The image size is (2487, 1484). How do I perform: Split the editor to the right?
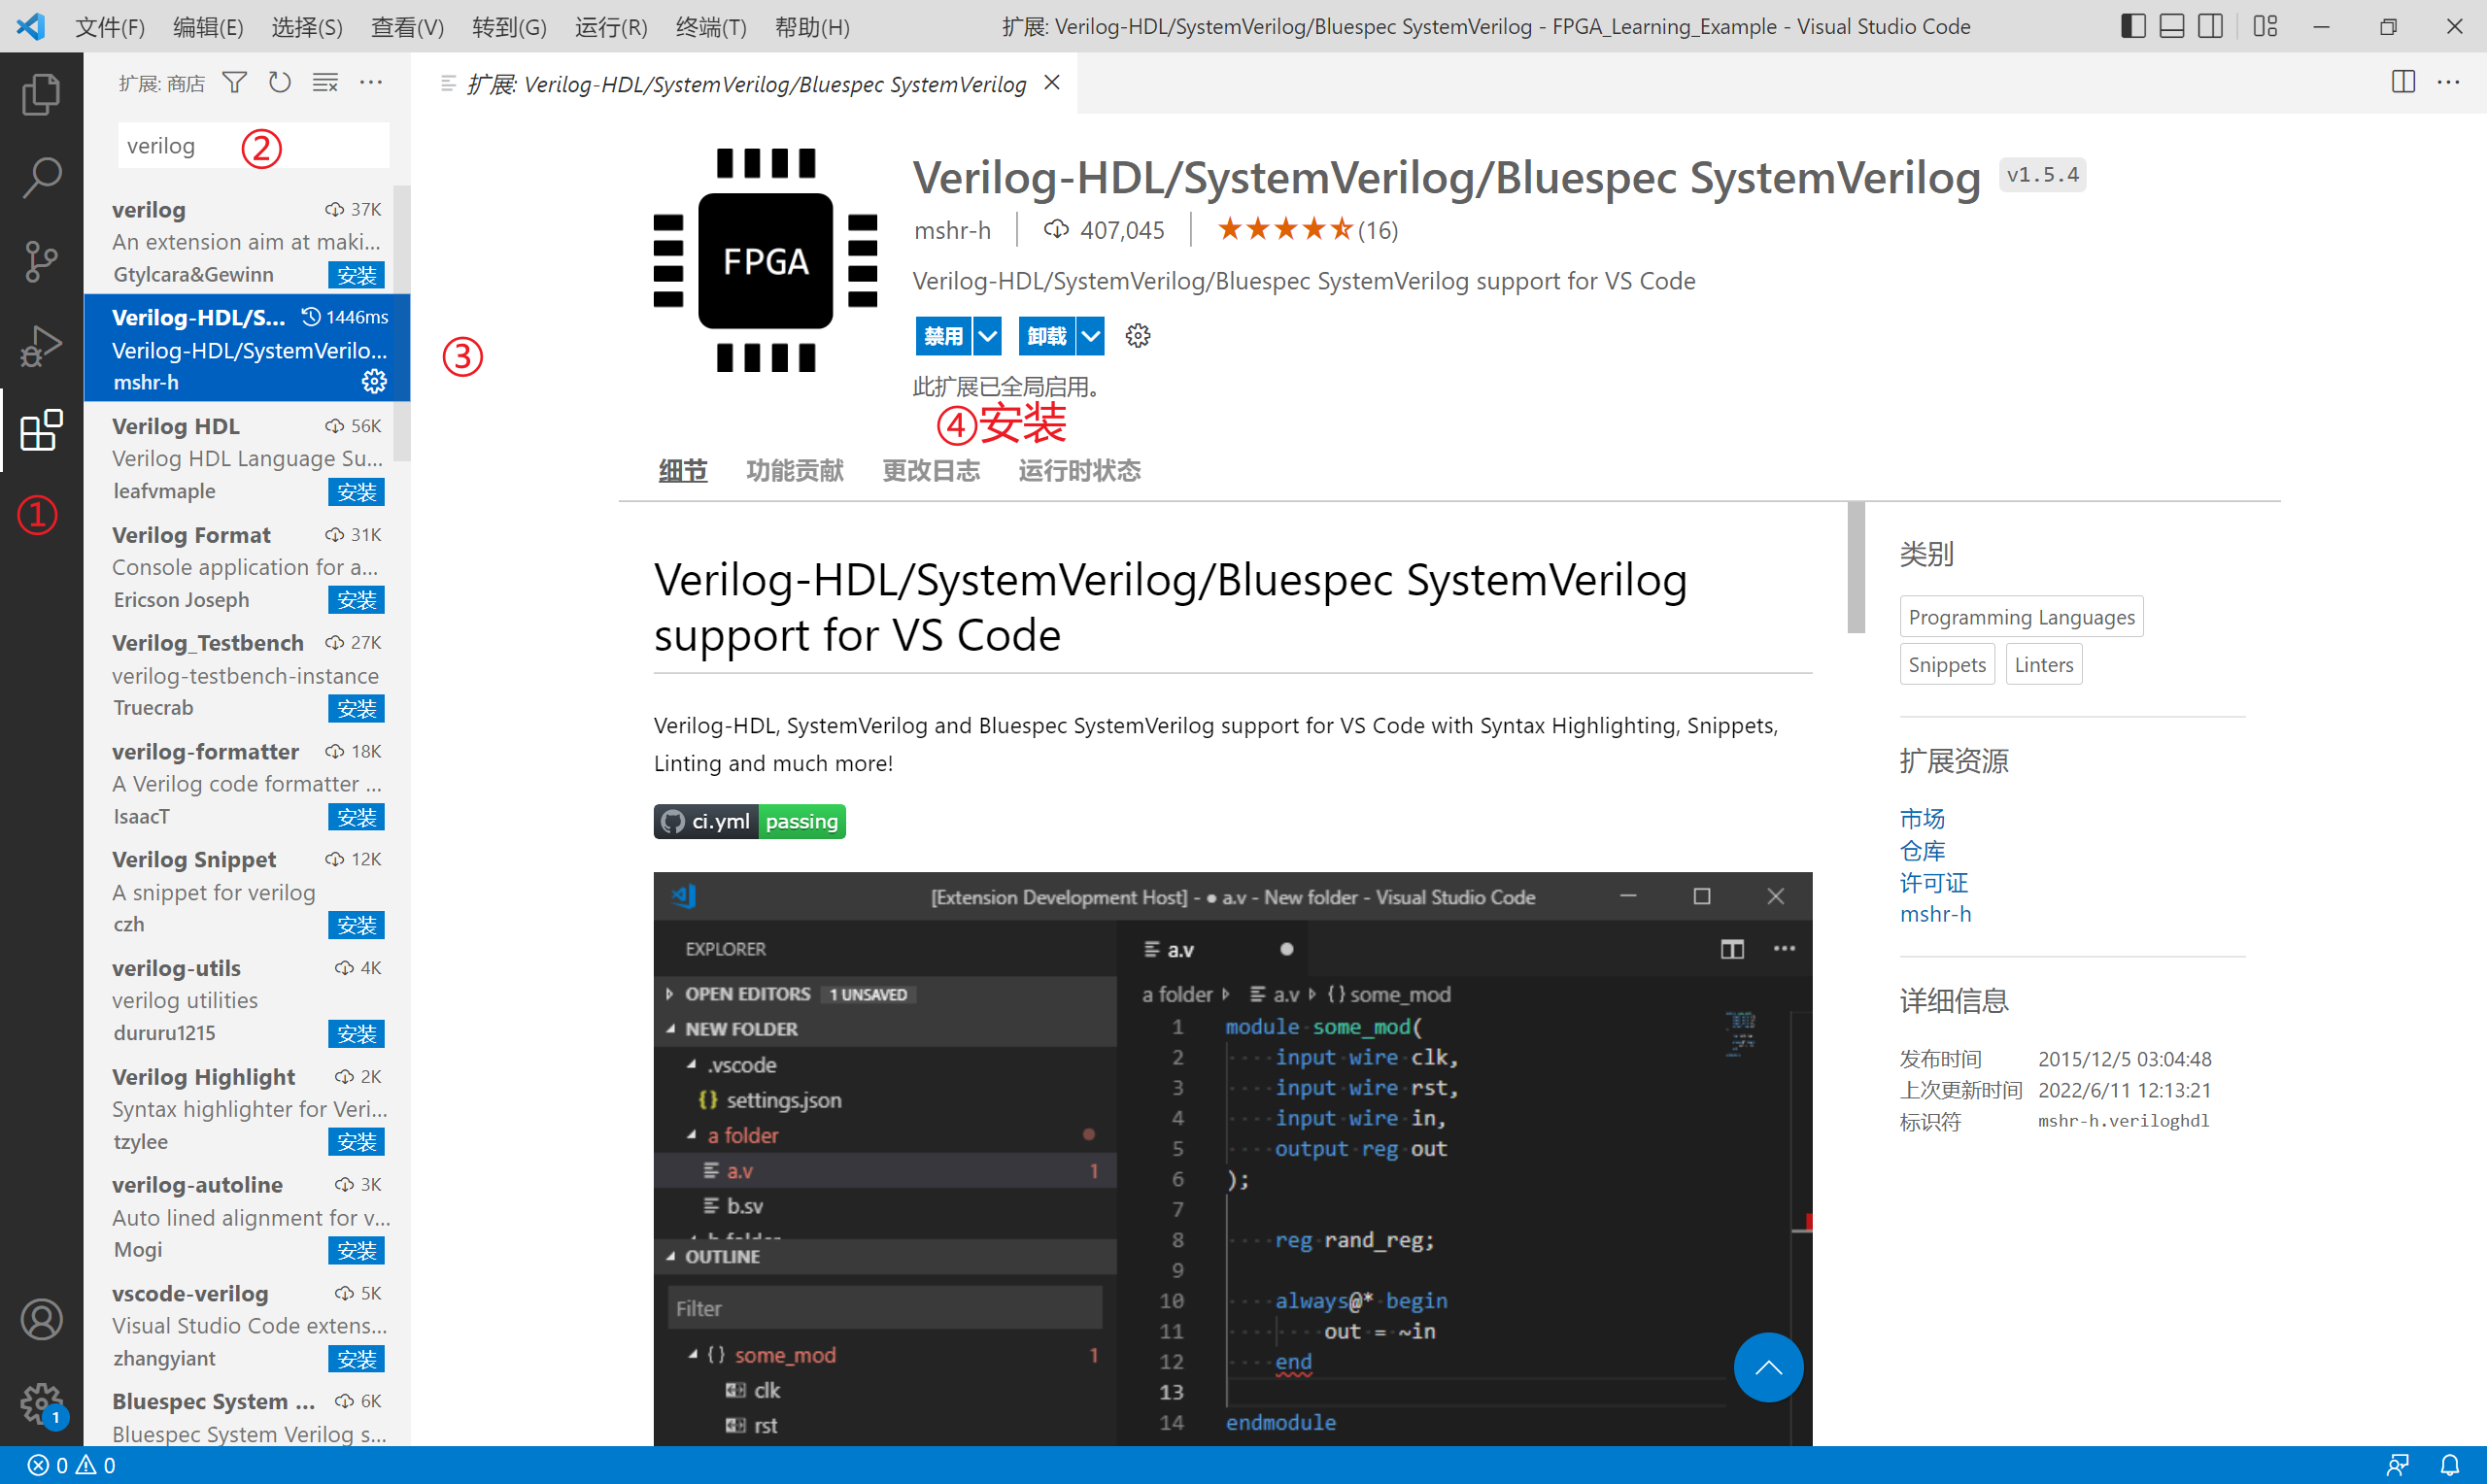click(2403, 83)
